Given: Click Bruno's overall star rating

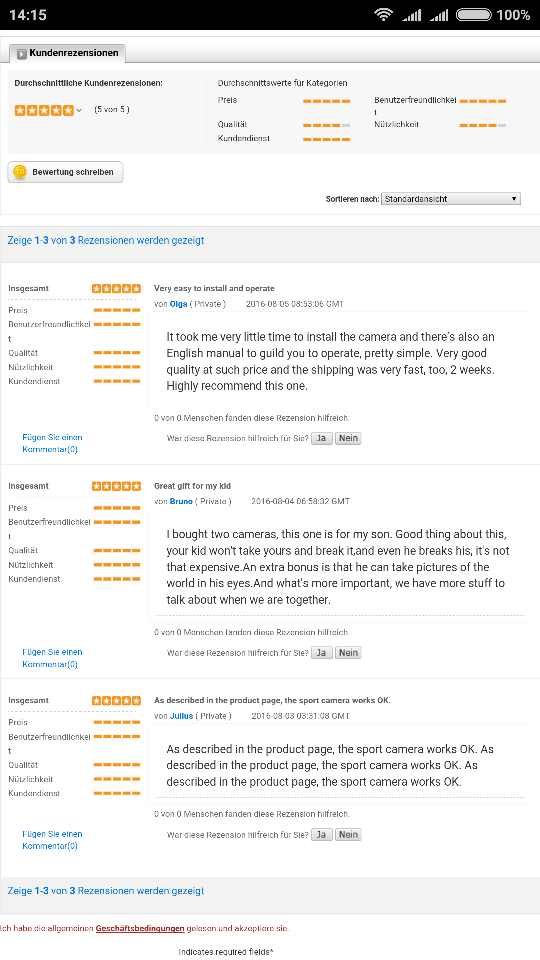Looking at the screenshot, I should click(x=116, y=486).
